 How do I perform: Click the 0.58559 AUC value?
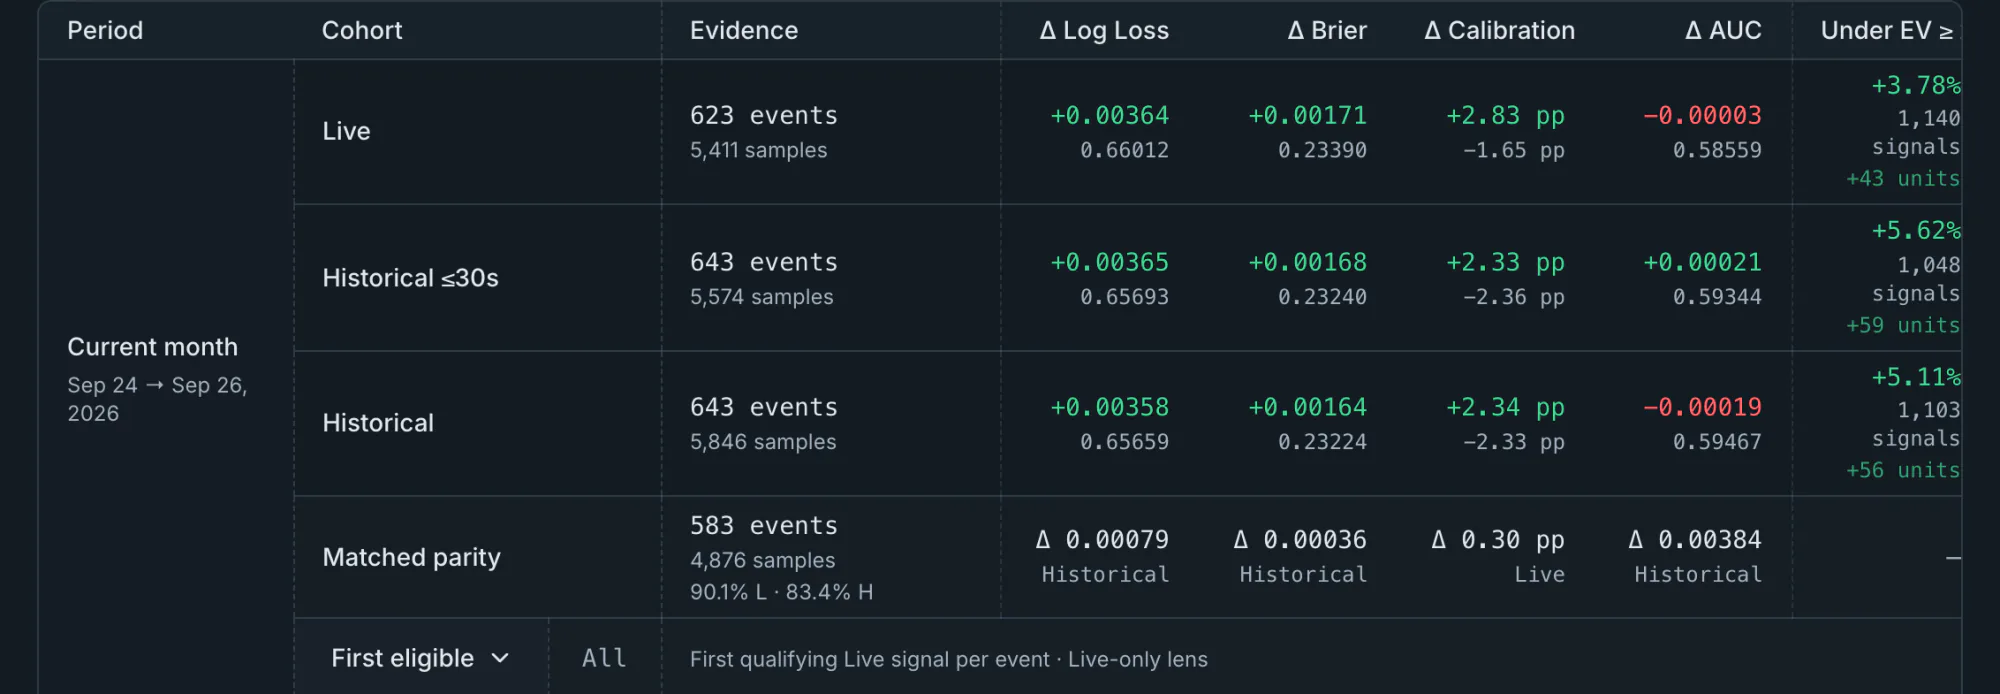coord(1717,150)
